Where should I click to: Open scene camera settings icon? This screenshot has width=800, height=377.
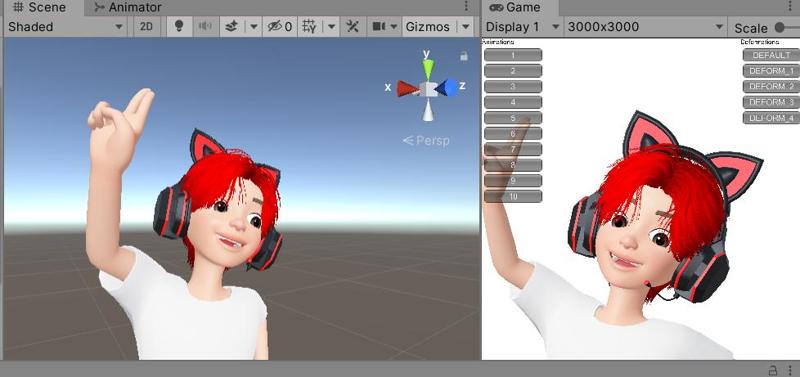(379, 27)
